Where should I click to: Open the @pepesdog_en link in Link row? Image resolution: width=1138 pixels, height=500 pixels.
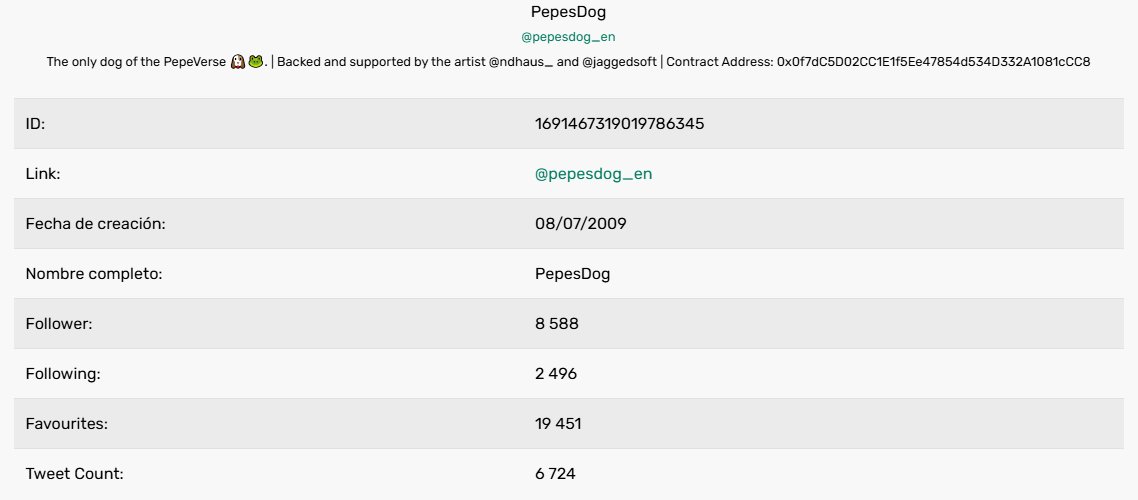pos(594,174)
